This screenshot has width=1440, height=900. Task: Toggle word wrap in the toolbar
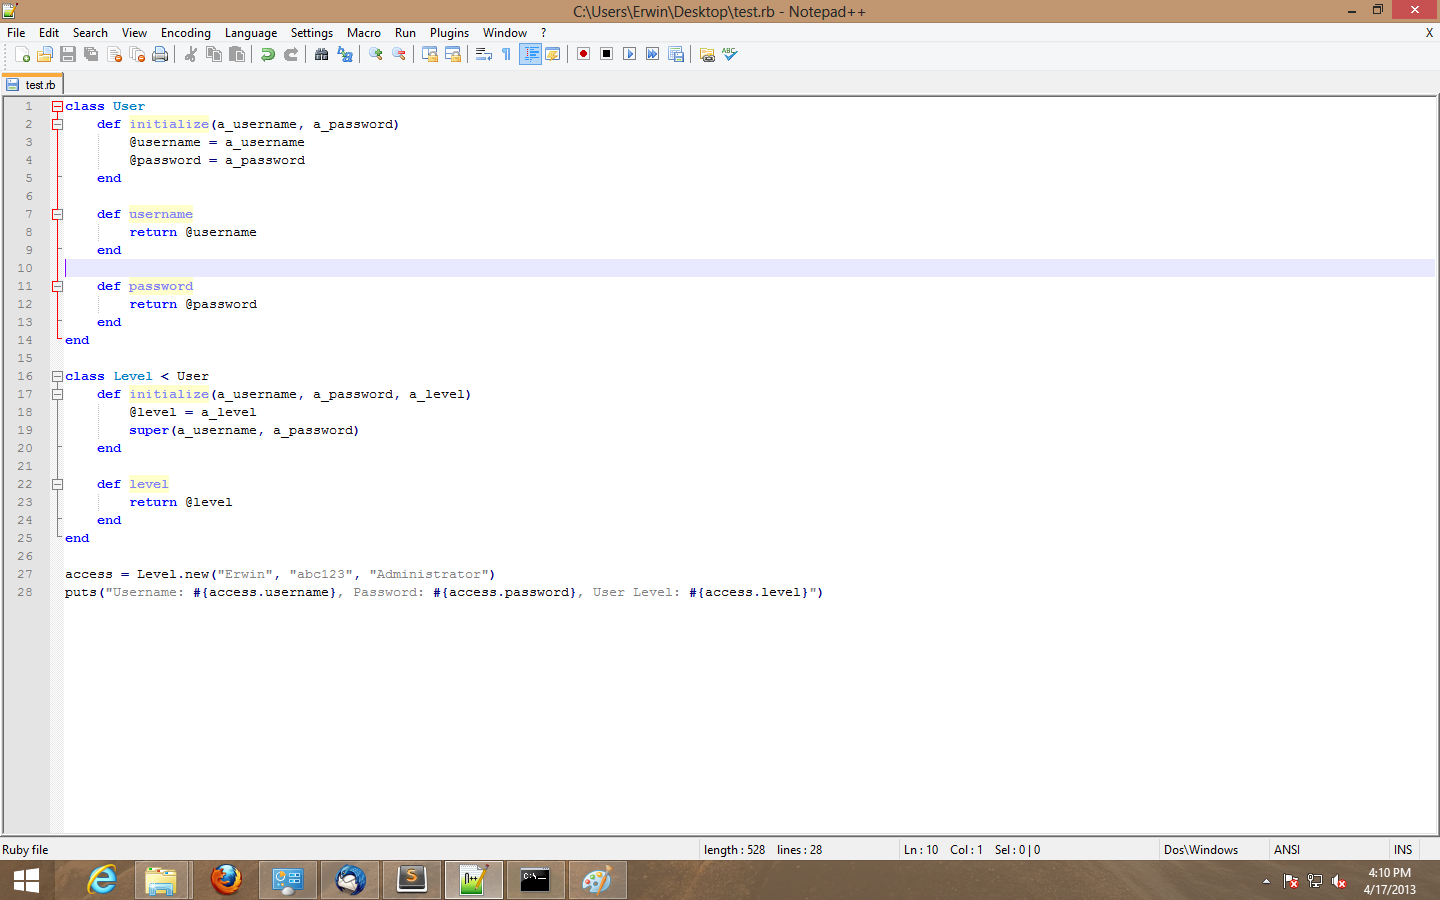pos(483,54)
